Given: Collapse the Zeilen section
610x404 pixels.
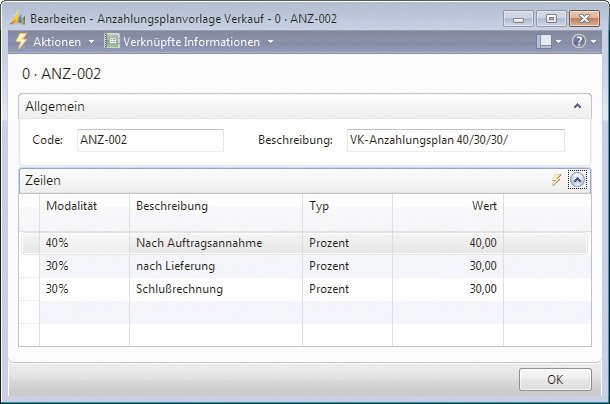Looking at the screenshot, I should click(577, 180).
